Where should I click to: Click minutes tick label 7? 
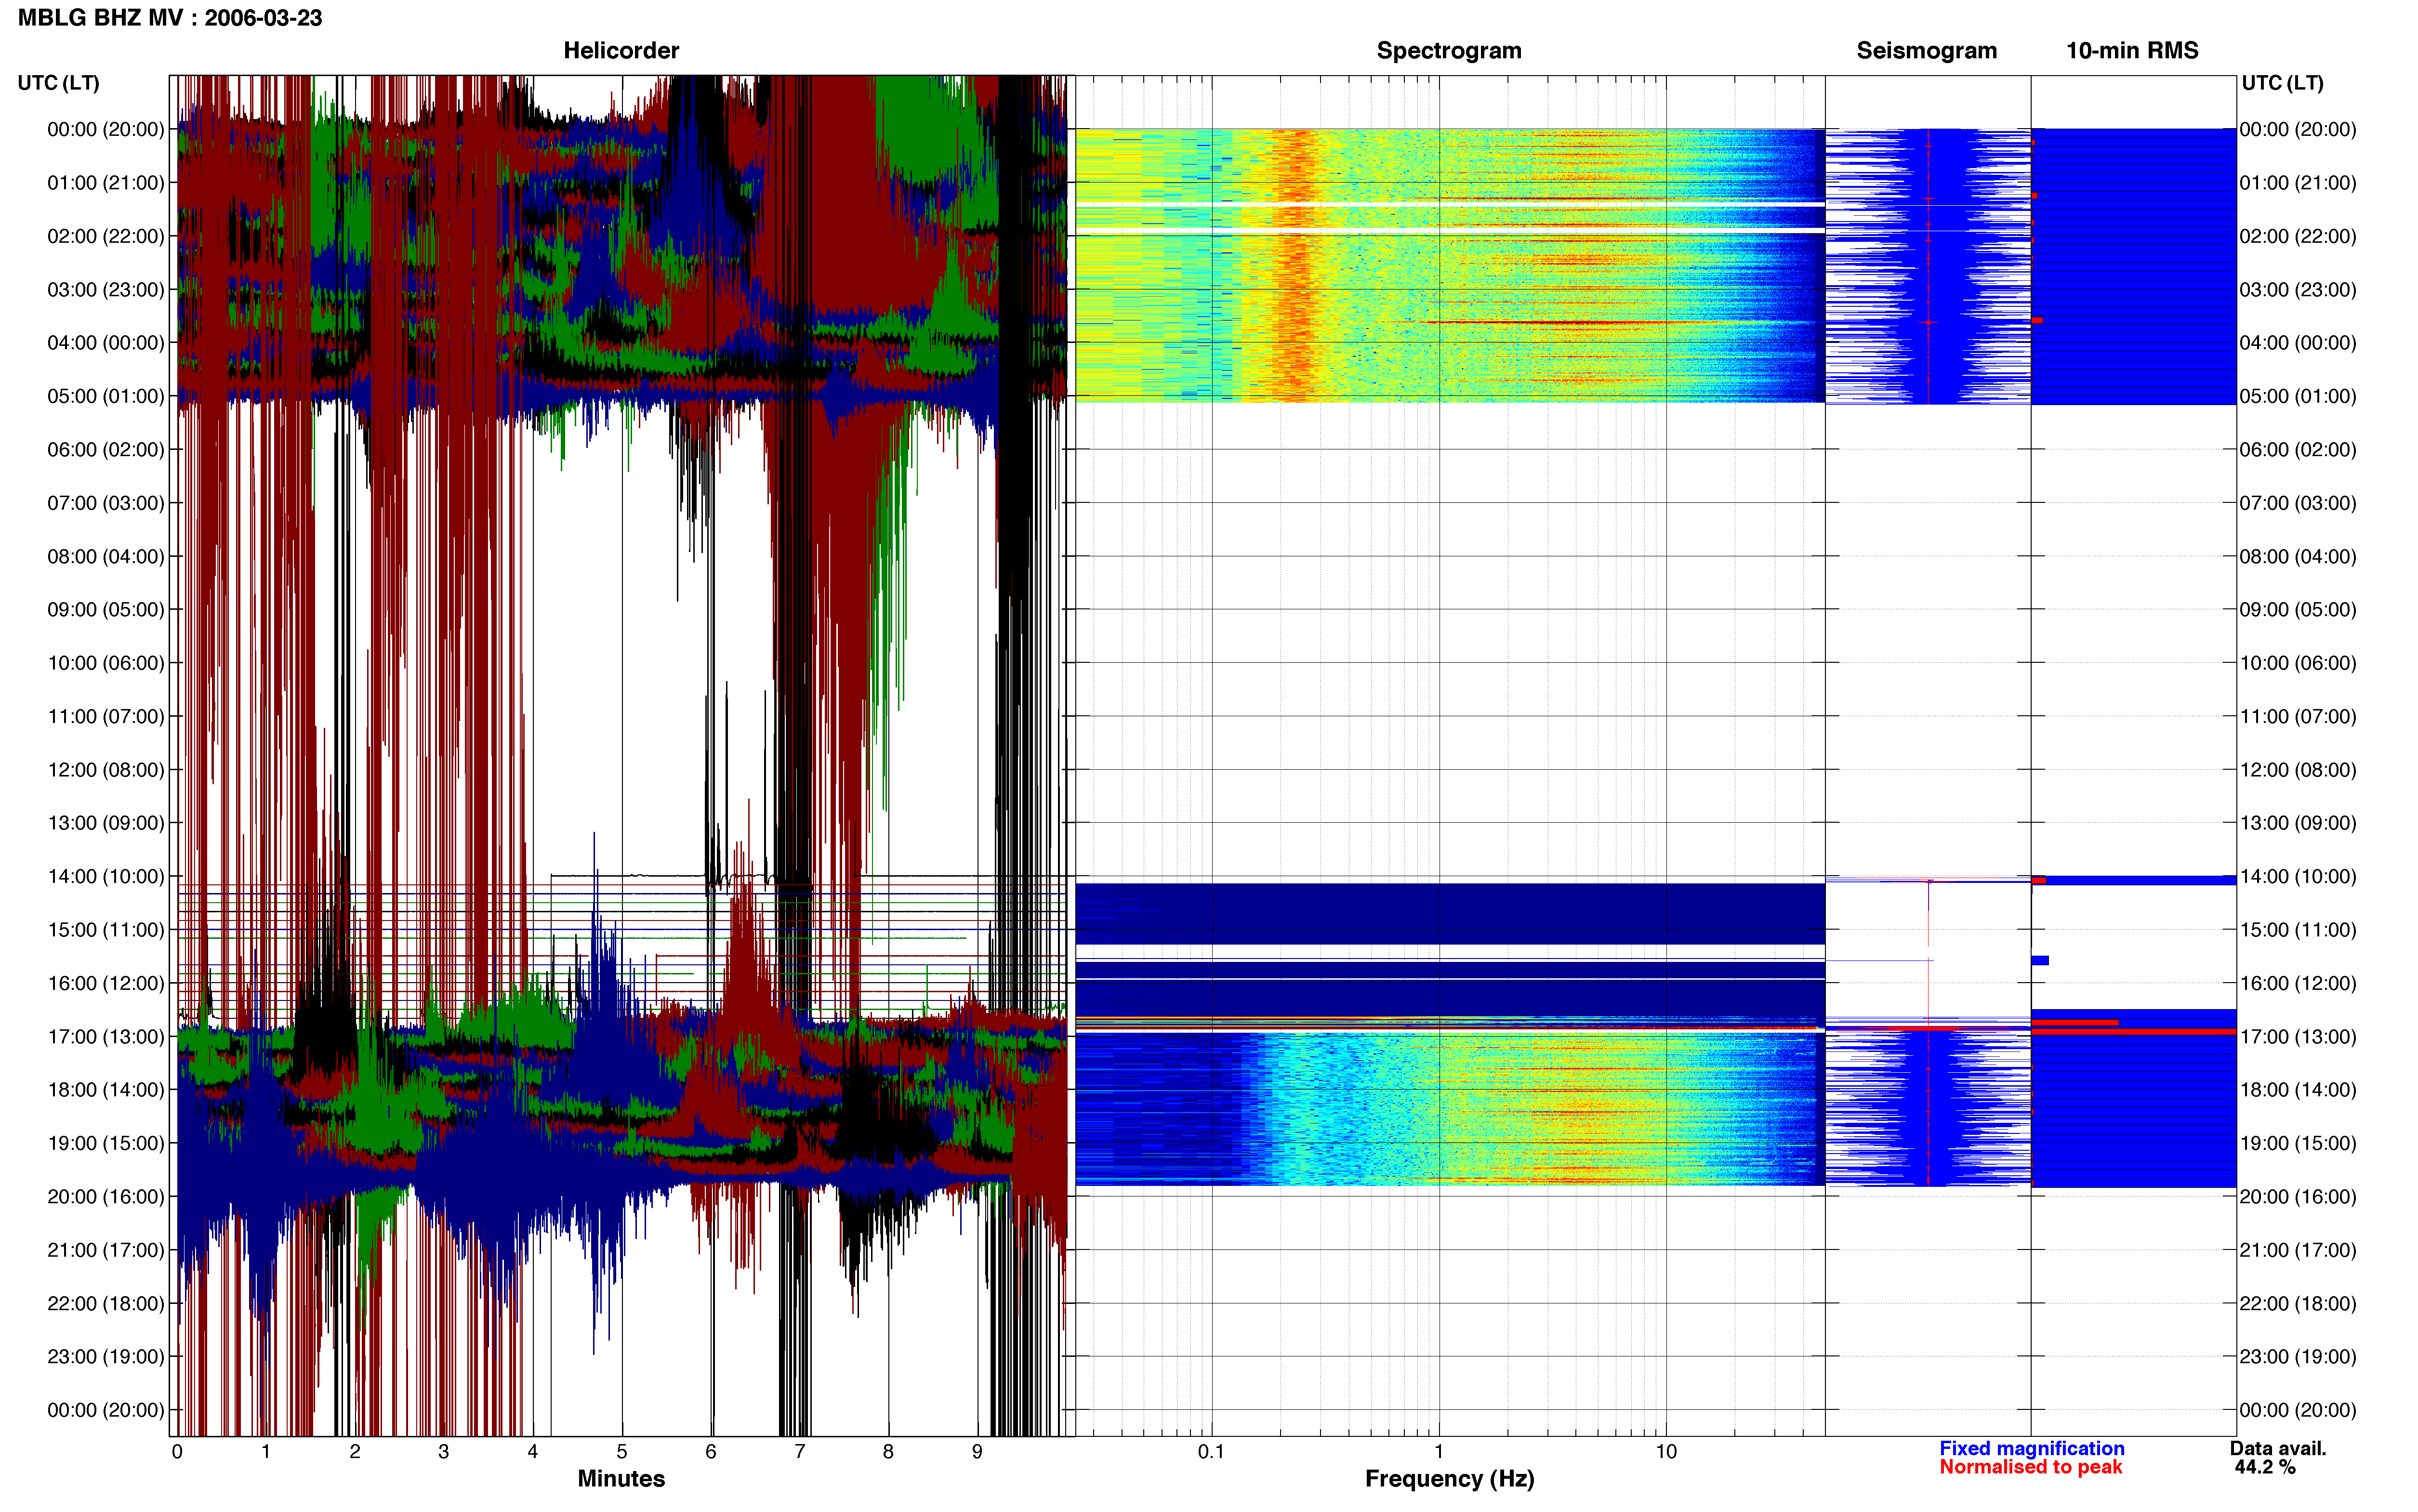(x=800, y=1452)
